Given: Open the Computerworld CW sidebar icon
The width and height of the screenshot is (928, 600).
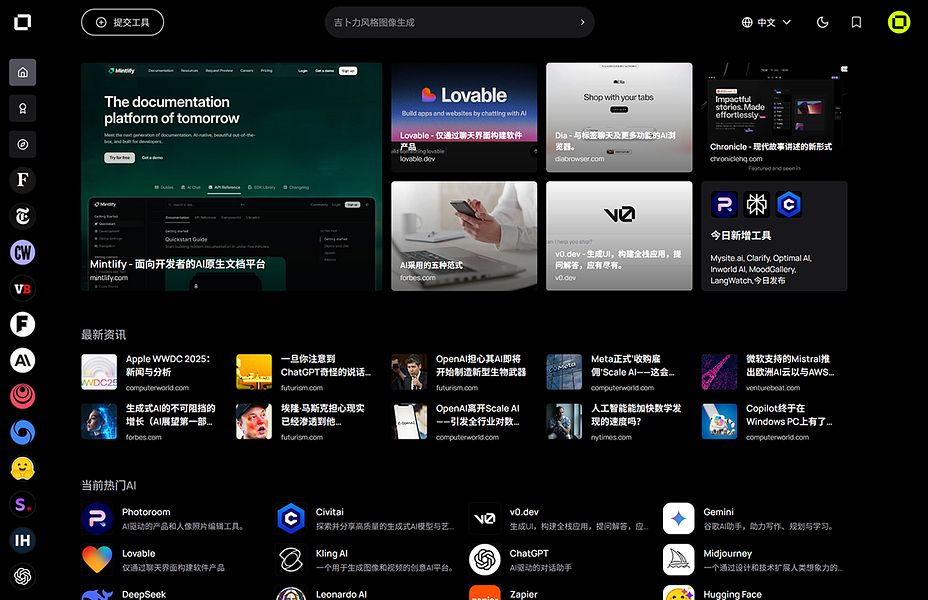Looking at the screenshot, I should point(22,253).
